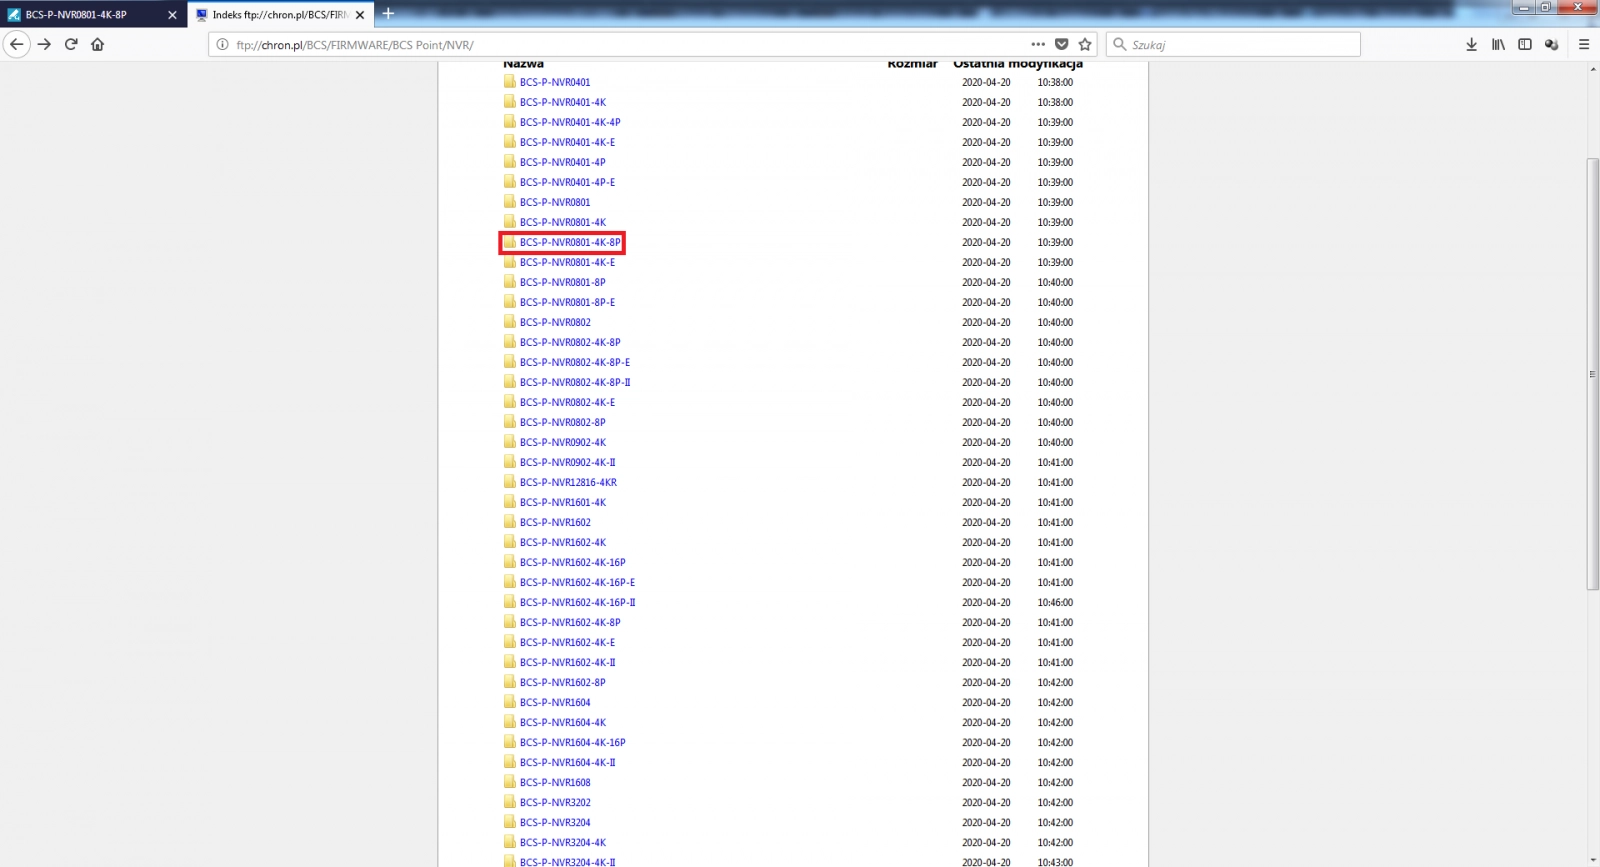Select the Indeks ftp://chron.pl tab

(280, 15)
